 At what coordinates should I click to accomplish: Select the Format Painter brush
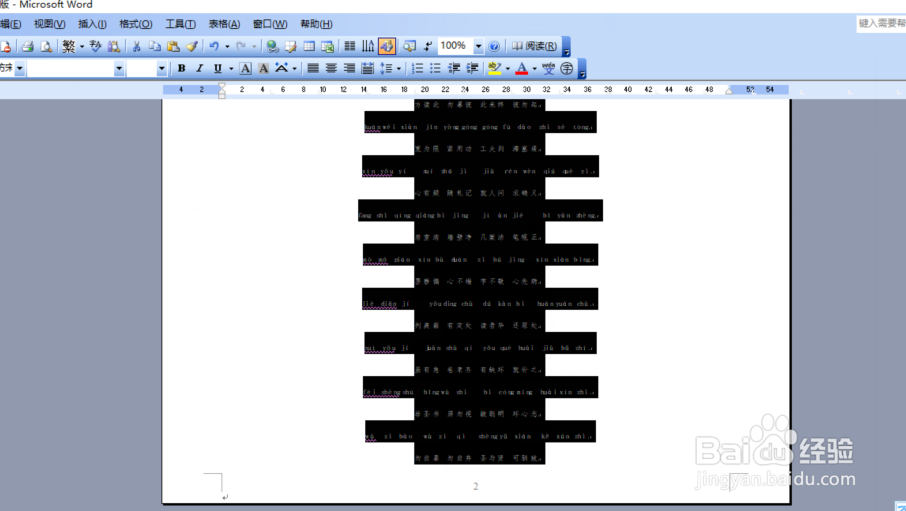click(191, 46)
